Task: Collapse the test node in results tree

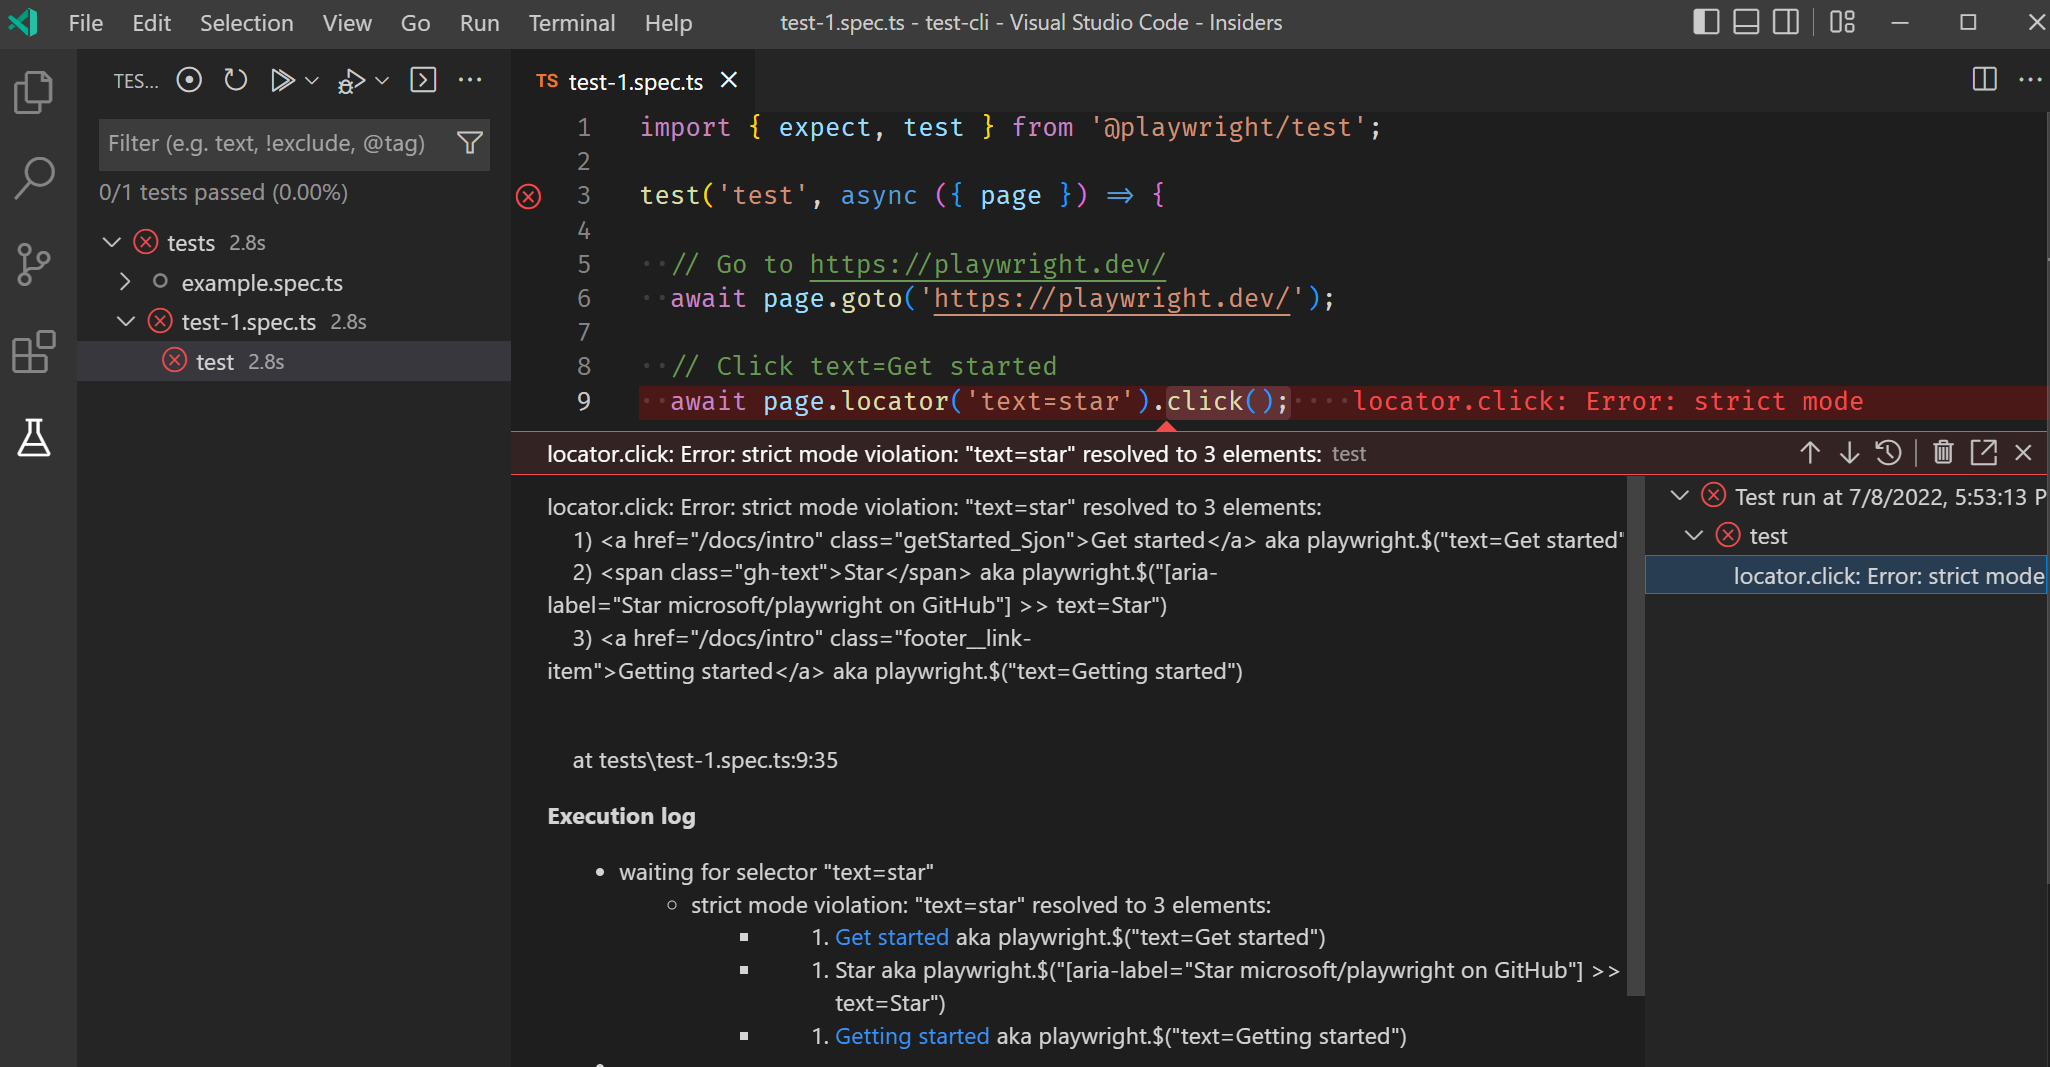Action: (x=1694, y=536)
